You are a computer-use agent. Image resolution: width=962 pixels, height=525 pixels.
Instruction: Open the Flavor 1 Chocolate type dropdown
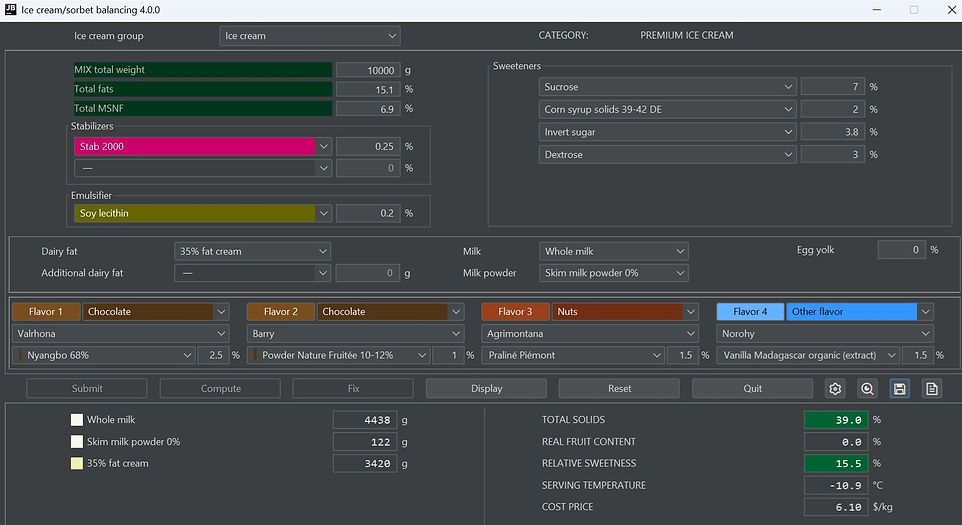[x=156, y=312]
